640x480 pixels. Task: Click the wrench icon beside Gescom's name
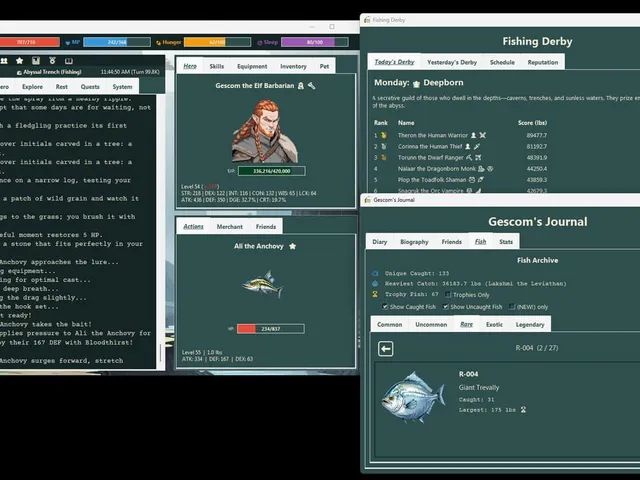[x=311, y=86]
